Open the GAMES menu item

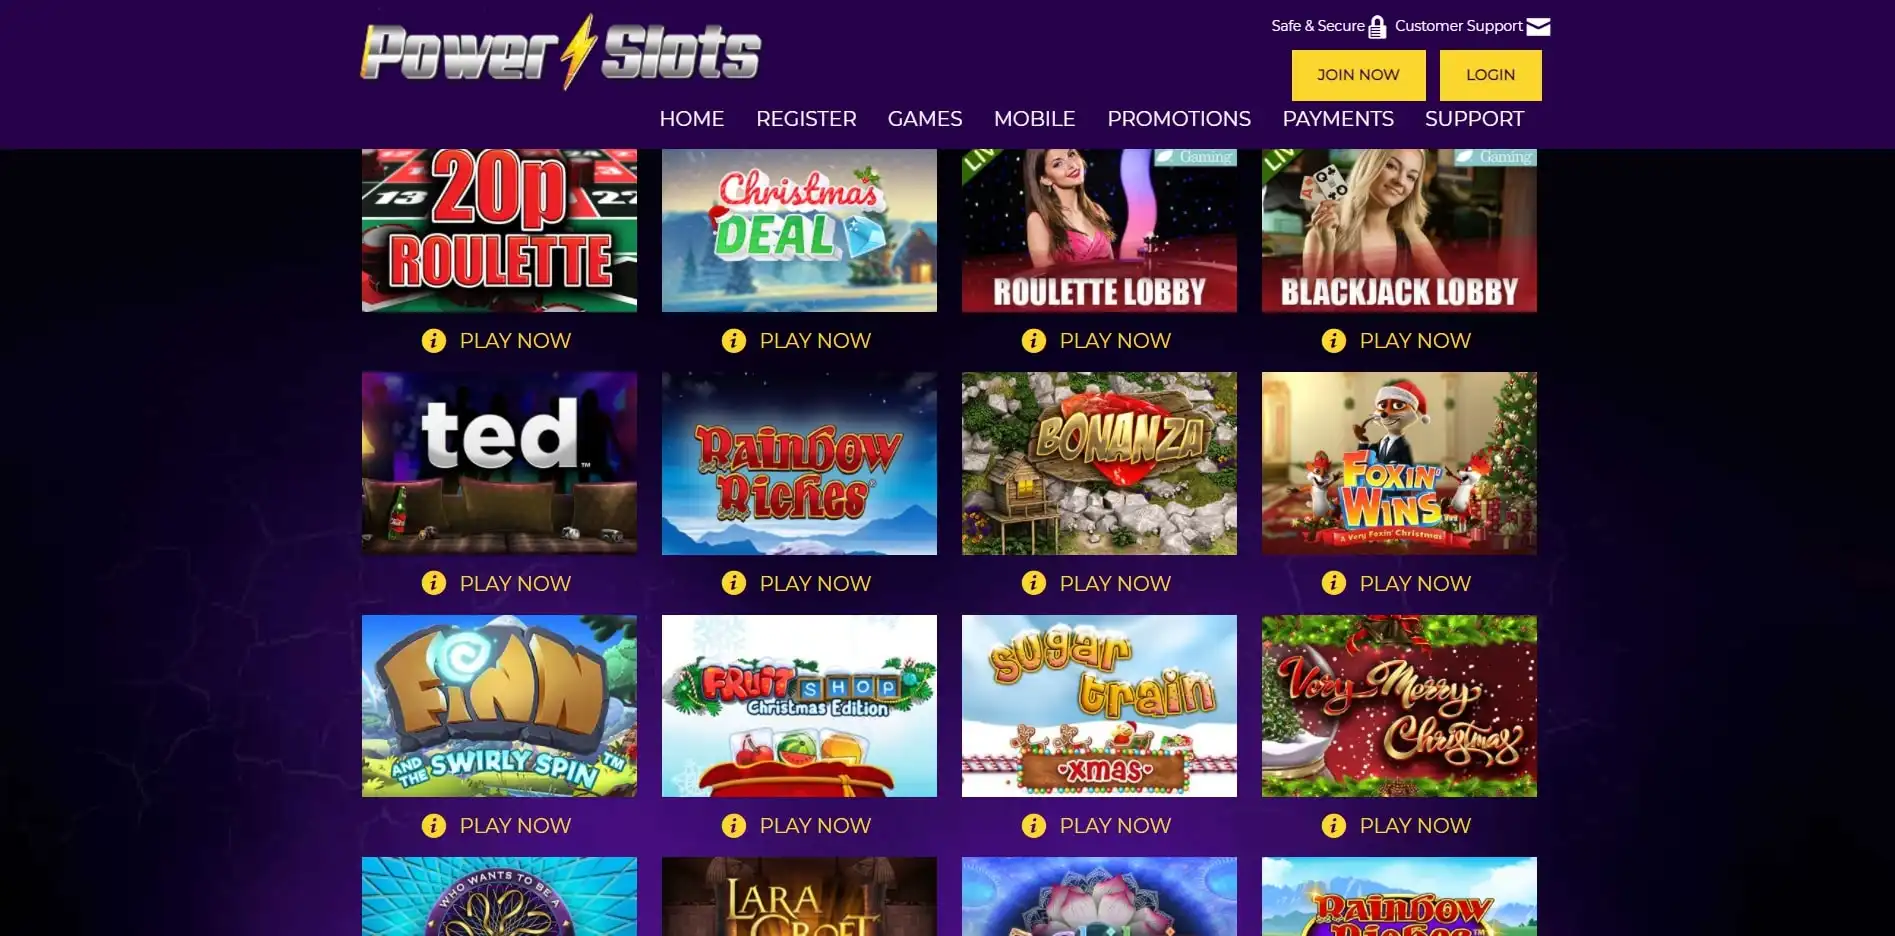(925, 119)
